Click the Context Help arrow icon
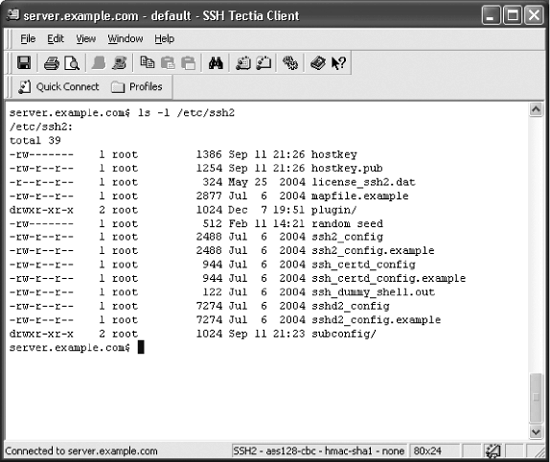The height and width of the screenshot is (462, 550). [x=338, y=63]
